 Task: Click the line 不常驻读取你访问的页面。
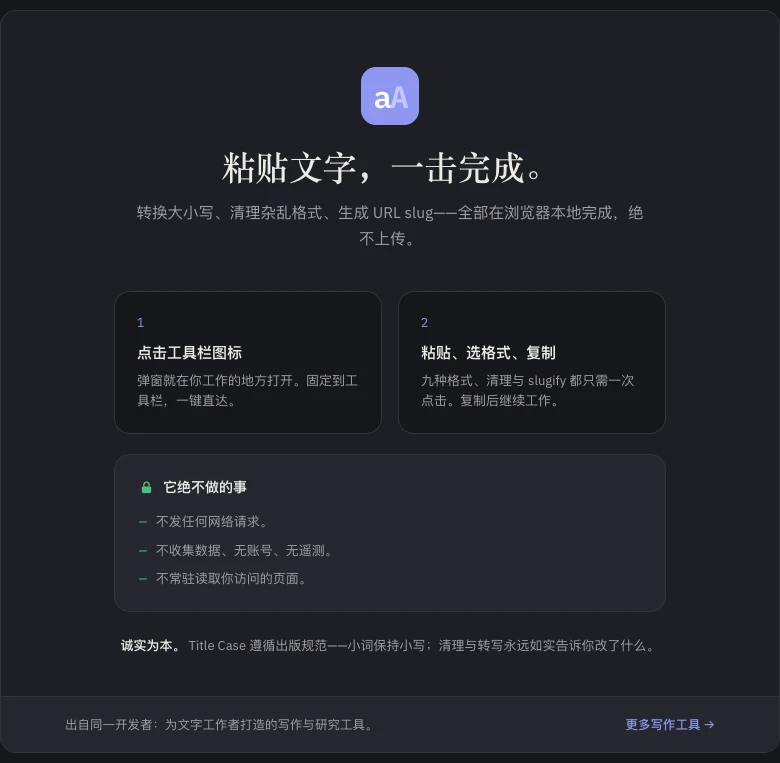[232, 578]
